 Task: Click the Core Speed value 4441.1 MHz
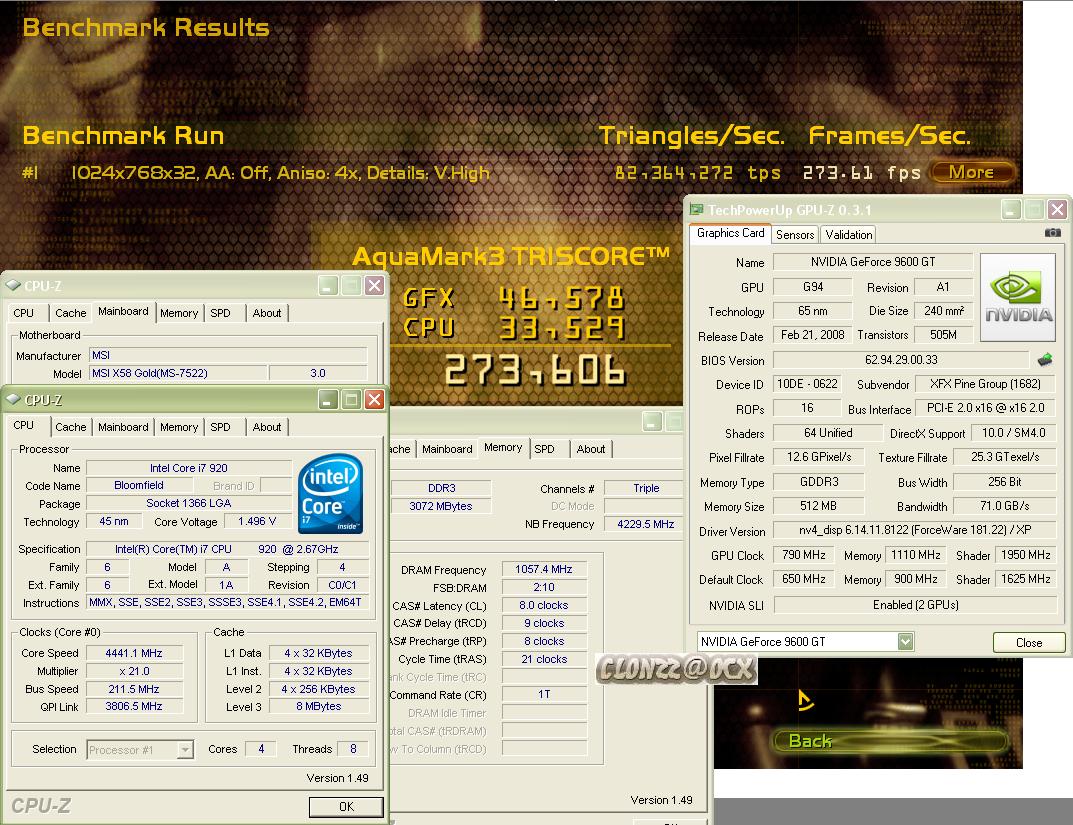pyautogui.click(x=134, y=653)
